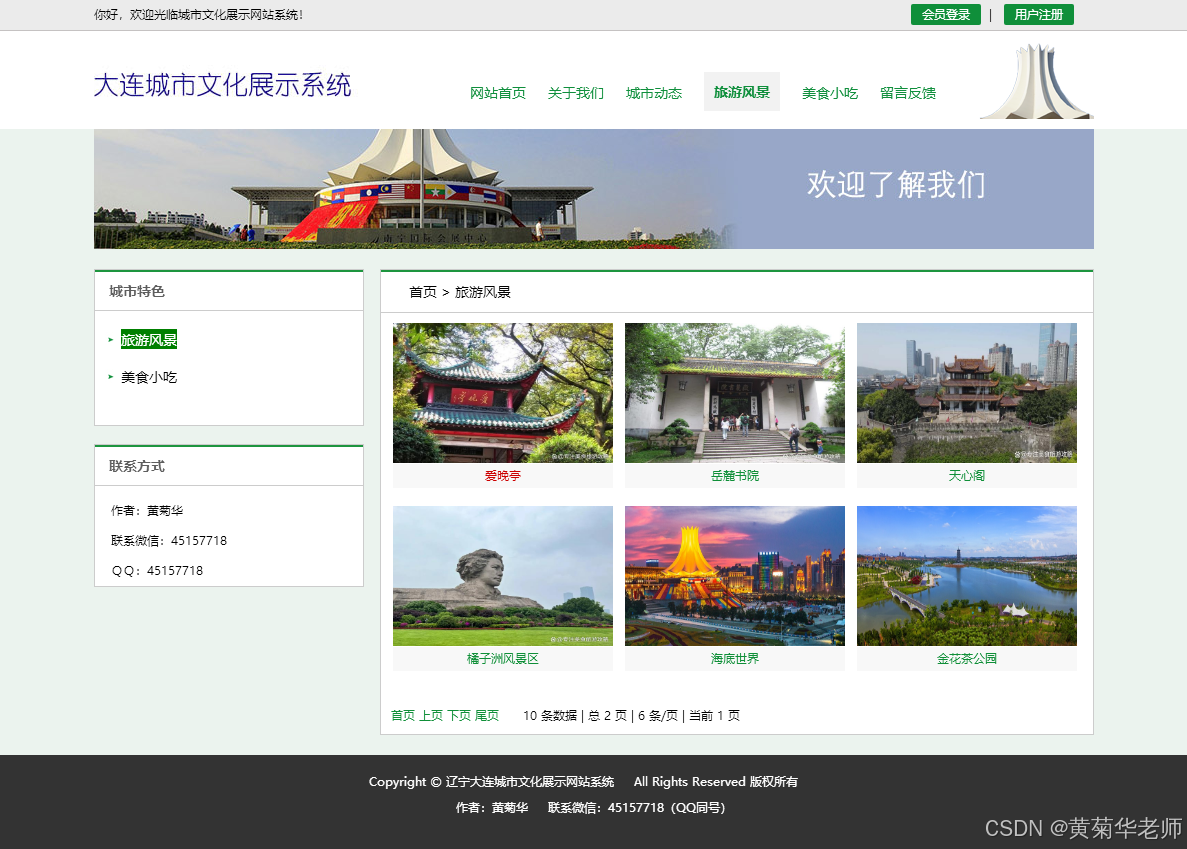
Task: Click the 海底世界 caption link
Action: click(x=734, y=659)
